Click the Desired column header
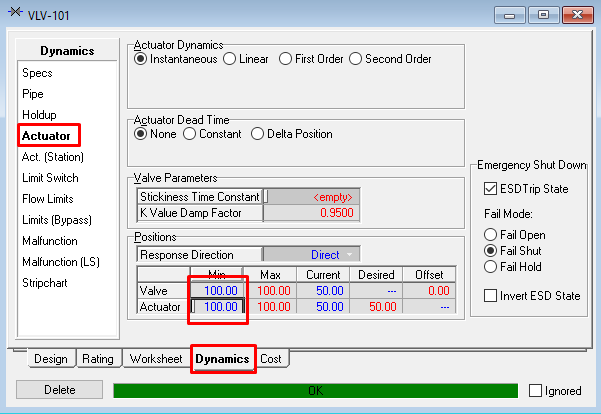601x414 pixels. tap(376, 275)
